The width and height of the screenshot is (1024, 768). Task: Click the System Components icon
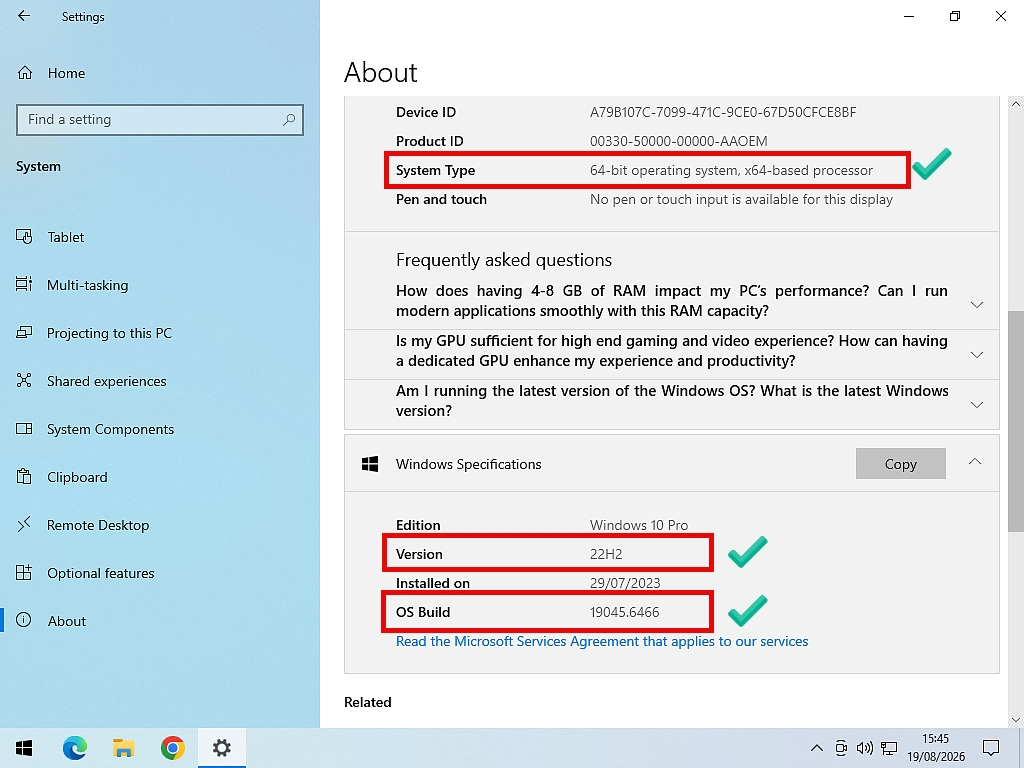[24, 428]
